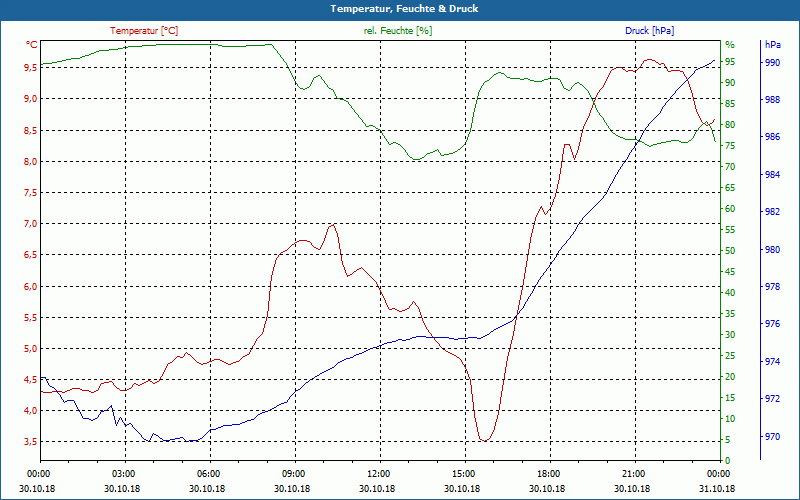
Task: Click the 976 hPa pressure axis value
Action: (772, 324)
